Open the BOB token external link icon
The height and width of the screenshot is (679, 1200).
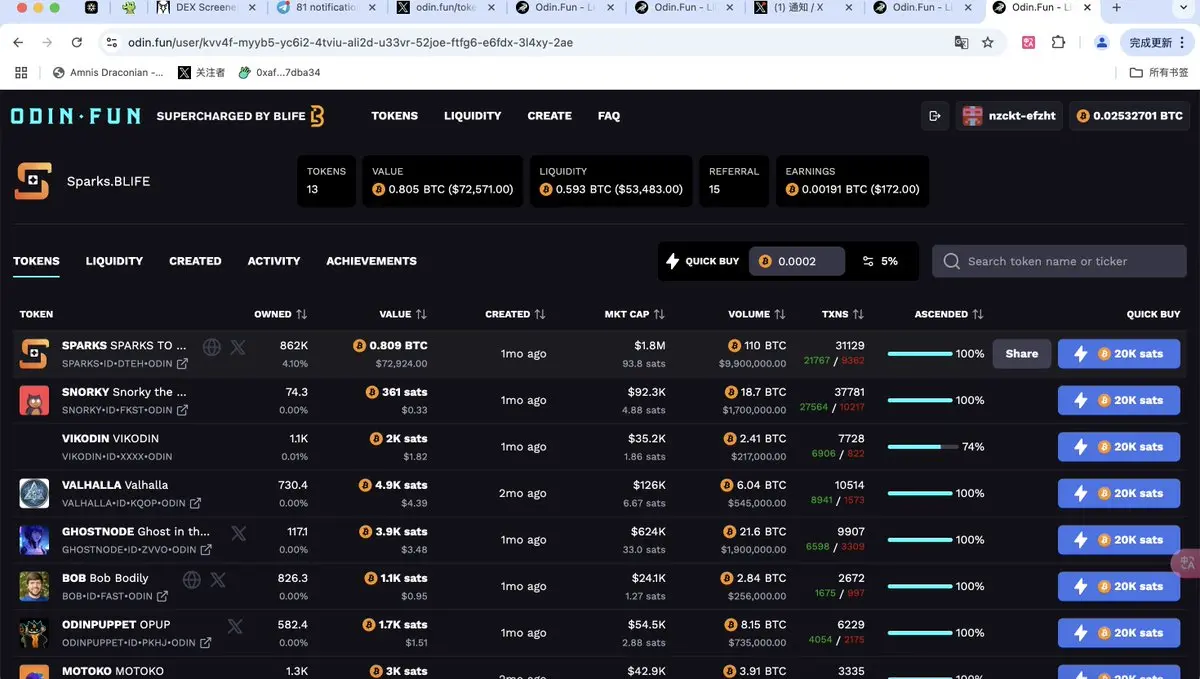coord(162,596)
